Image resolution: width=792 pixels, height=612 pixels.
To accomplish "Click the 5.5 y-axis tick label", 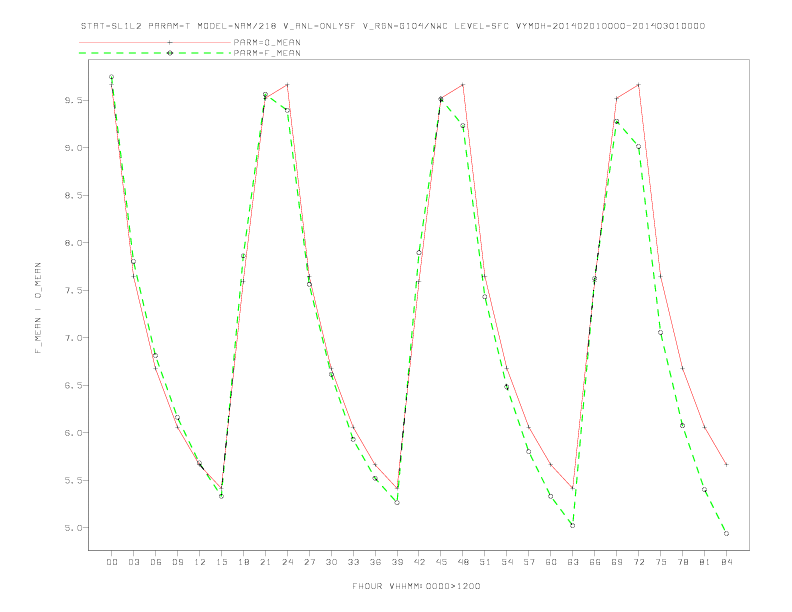I will [73, 480].
